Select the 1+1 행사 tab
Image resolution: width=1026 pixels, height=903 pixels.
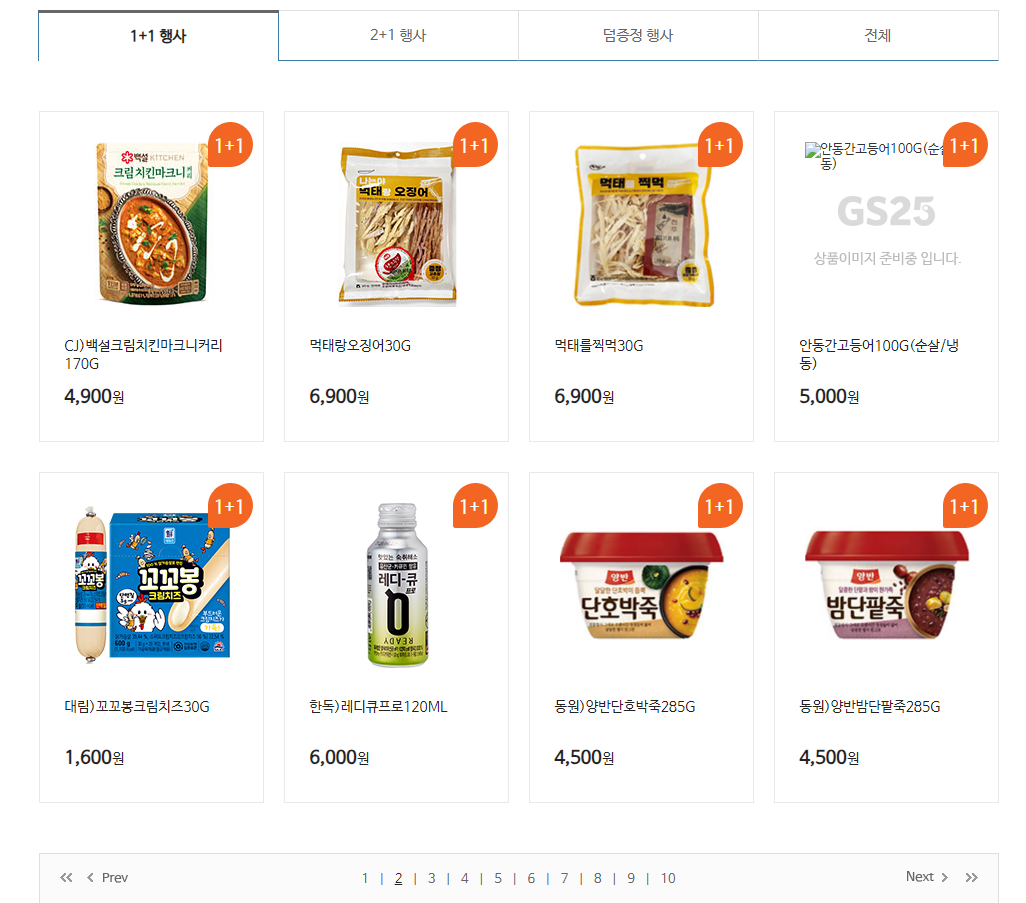pos(158,35)
